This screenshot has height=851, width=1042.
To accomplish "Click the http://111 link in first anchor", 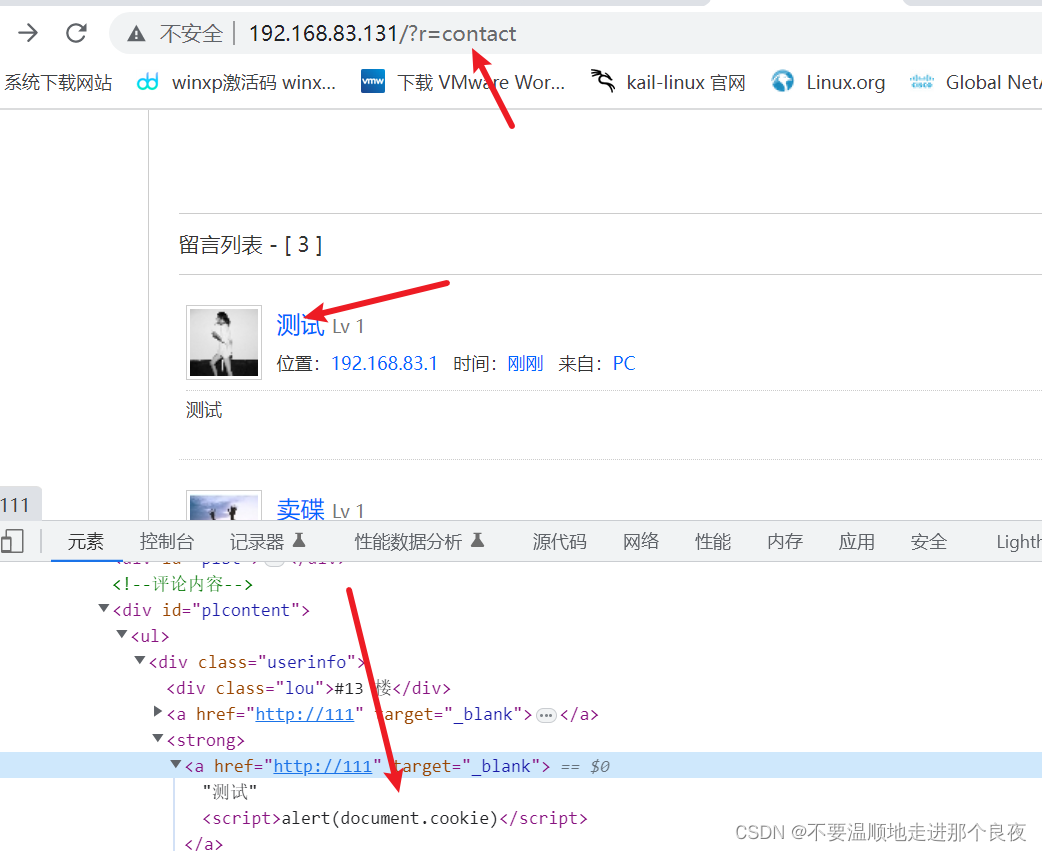I will [x=305, y=714].
